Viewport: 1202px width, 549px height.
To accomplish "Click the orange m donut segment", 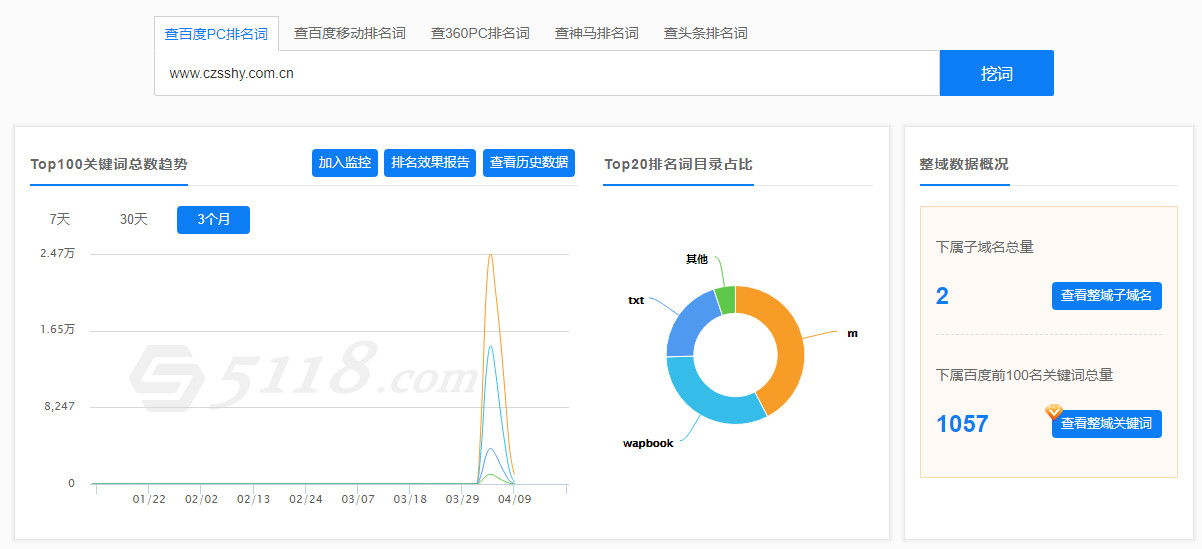I will 787,345.
